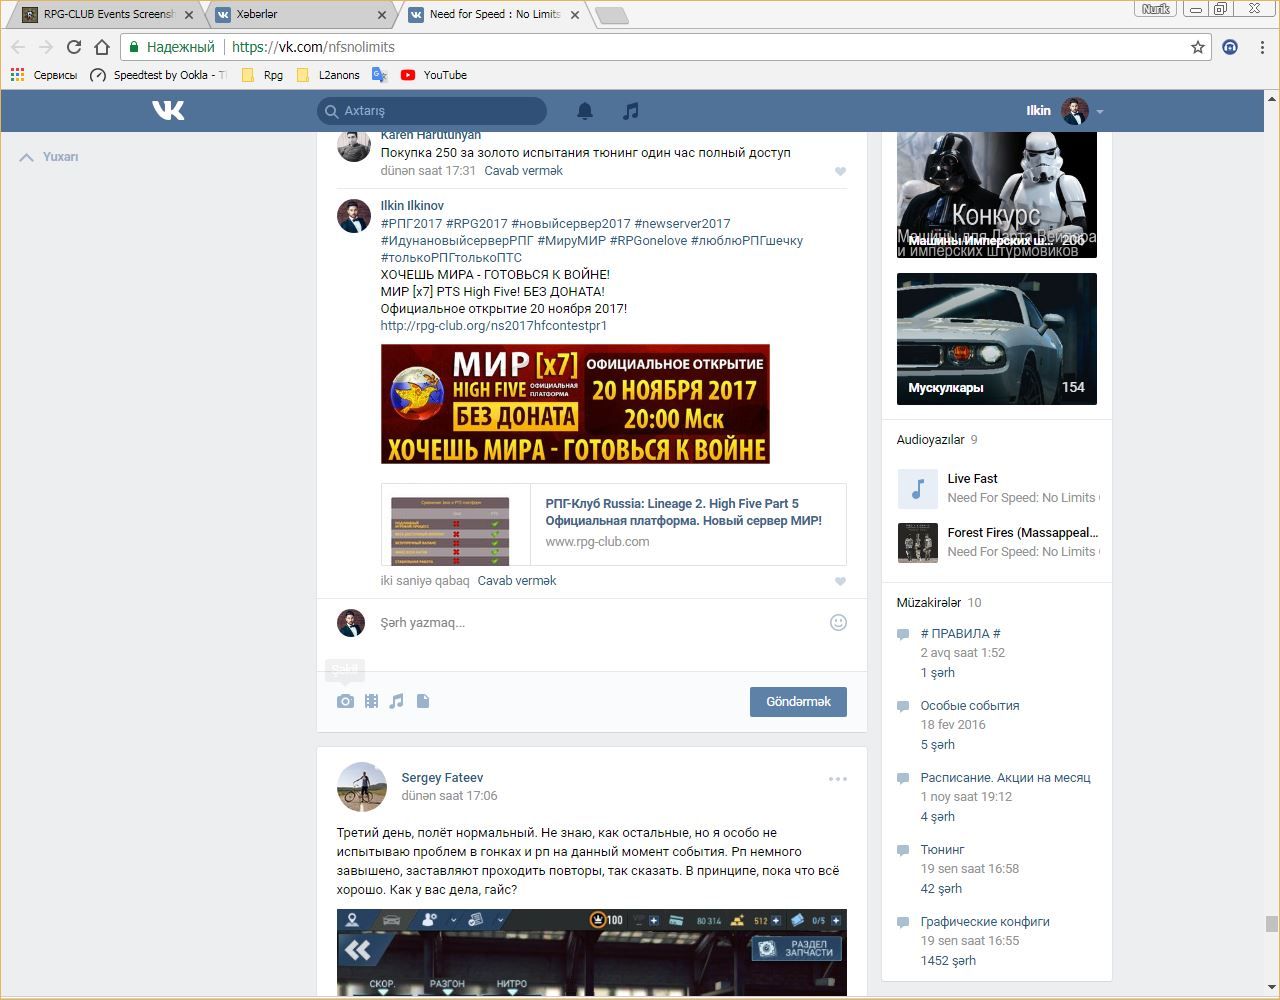Viewport: 1280px width, 1000px height.
Task: Play the Forest Fires track
Action: tap(917, 543)
